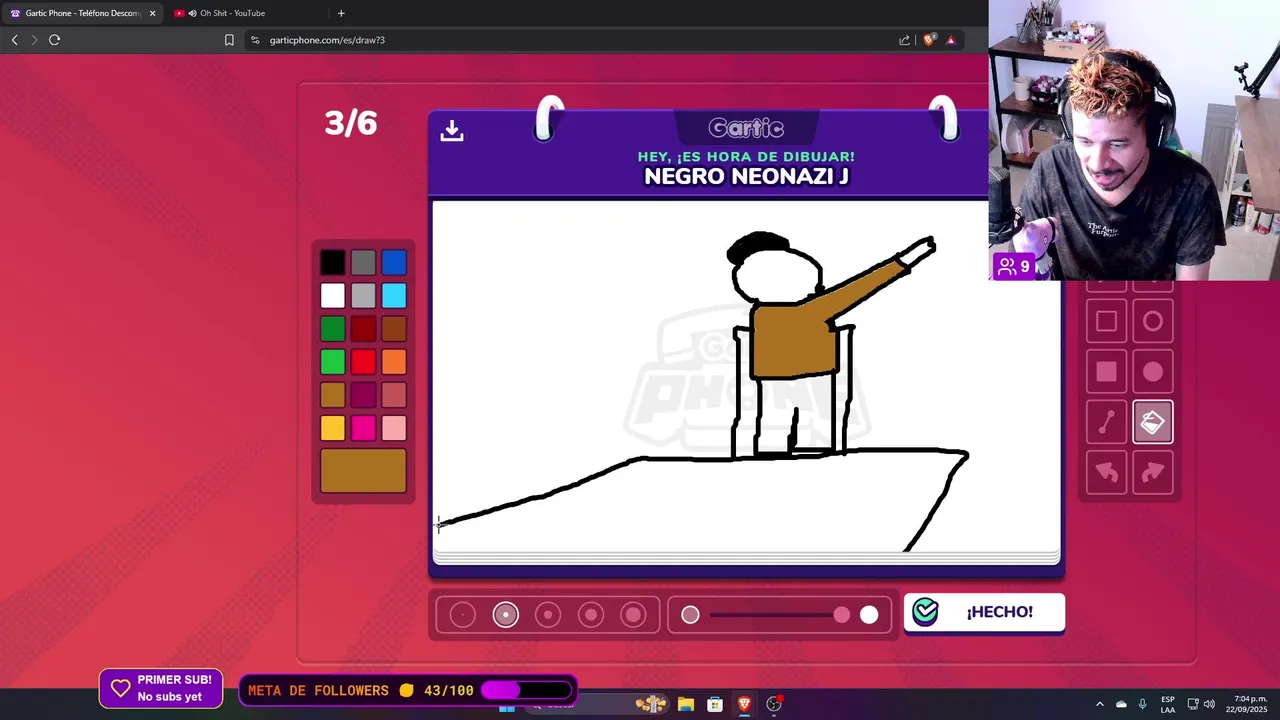
Task: Go back in the browser
Action: (x=14, y=40)
